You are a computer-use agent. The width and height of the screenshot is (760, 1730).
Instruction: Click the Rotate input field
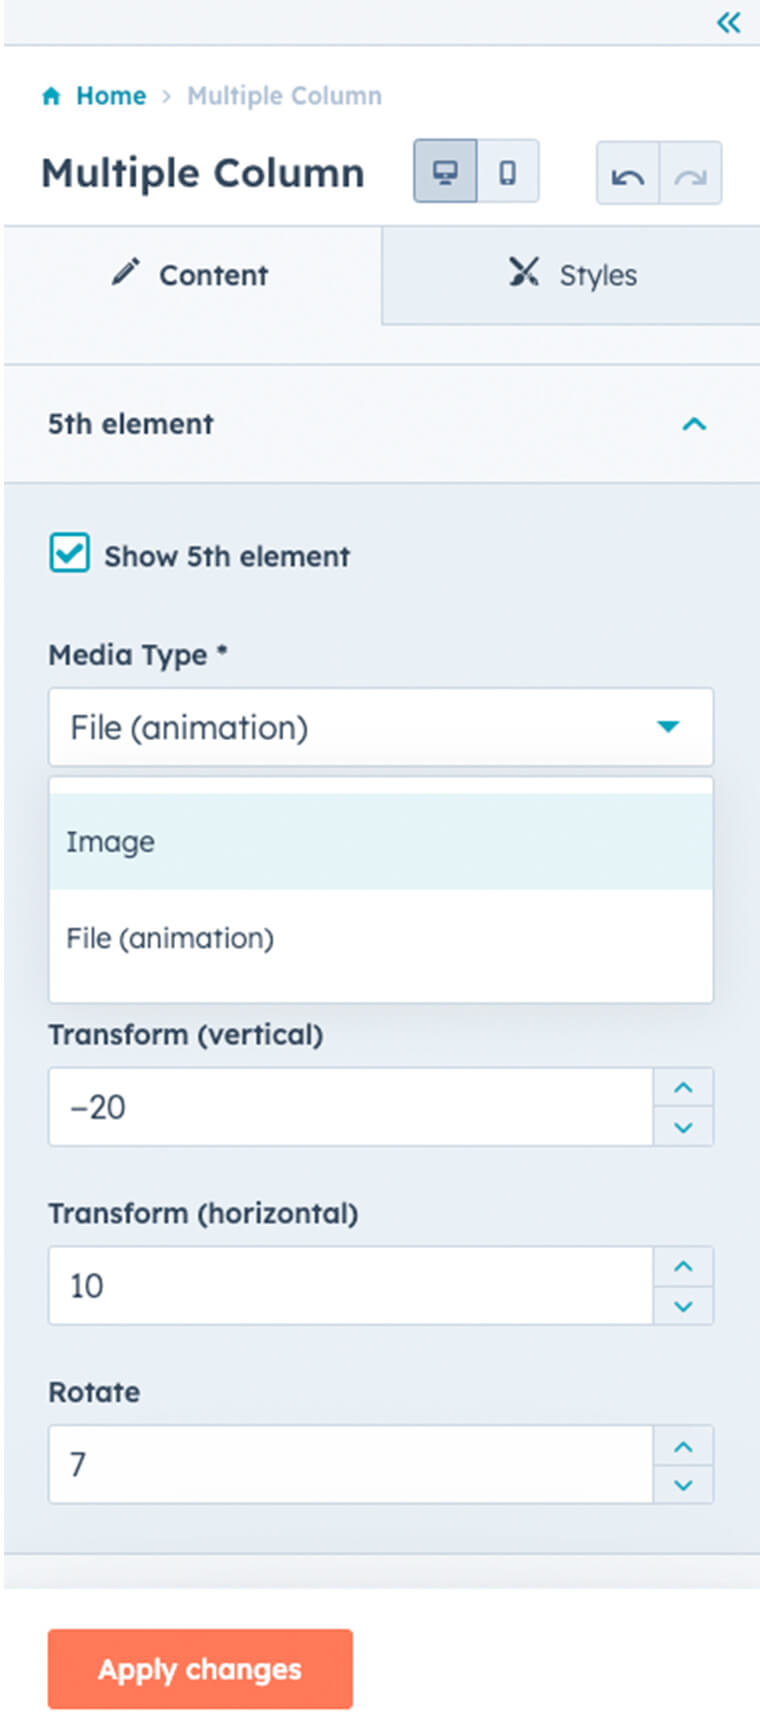point(351,1464)
